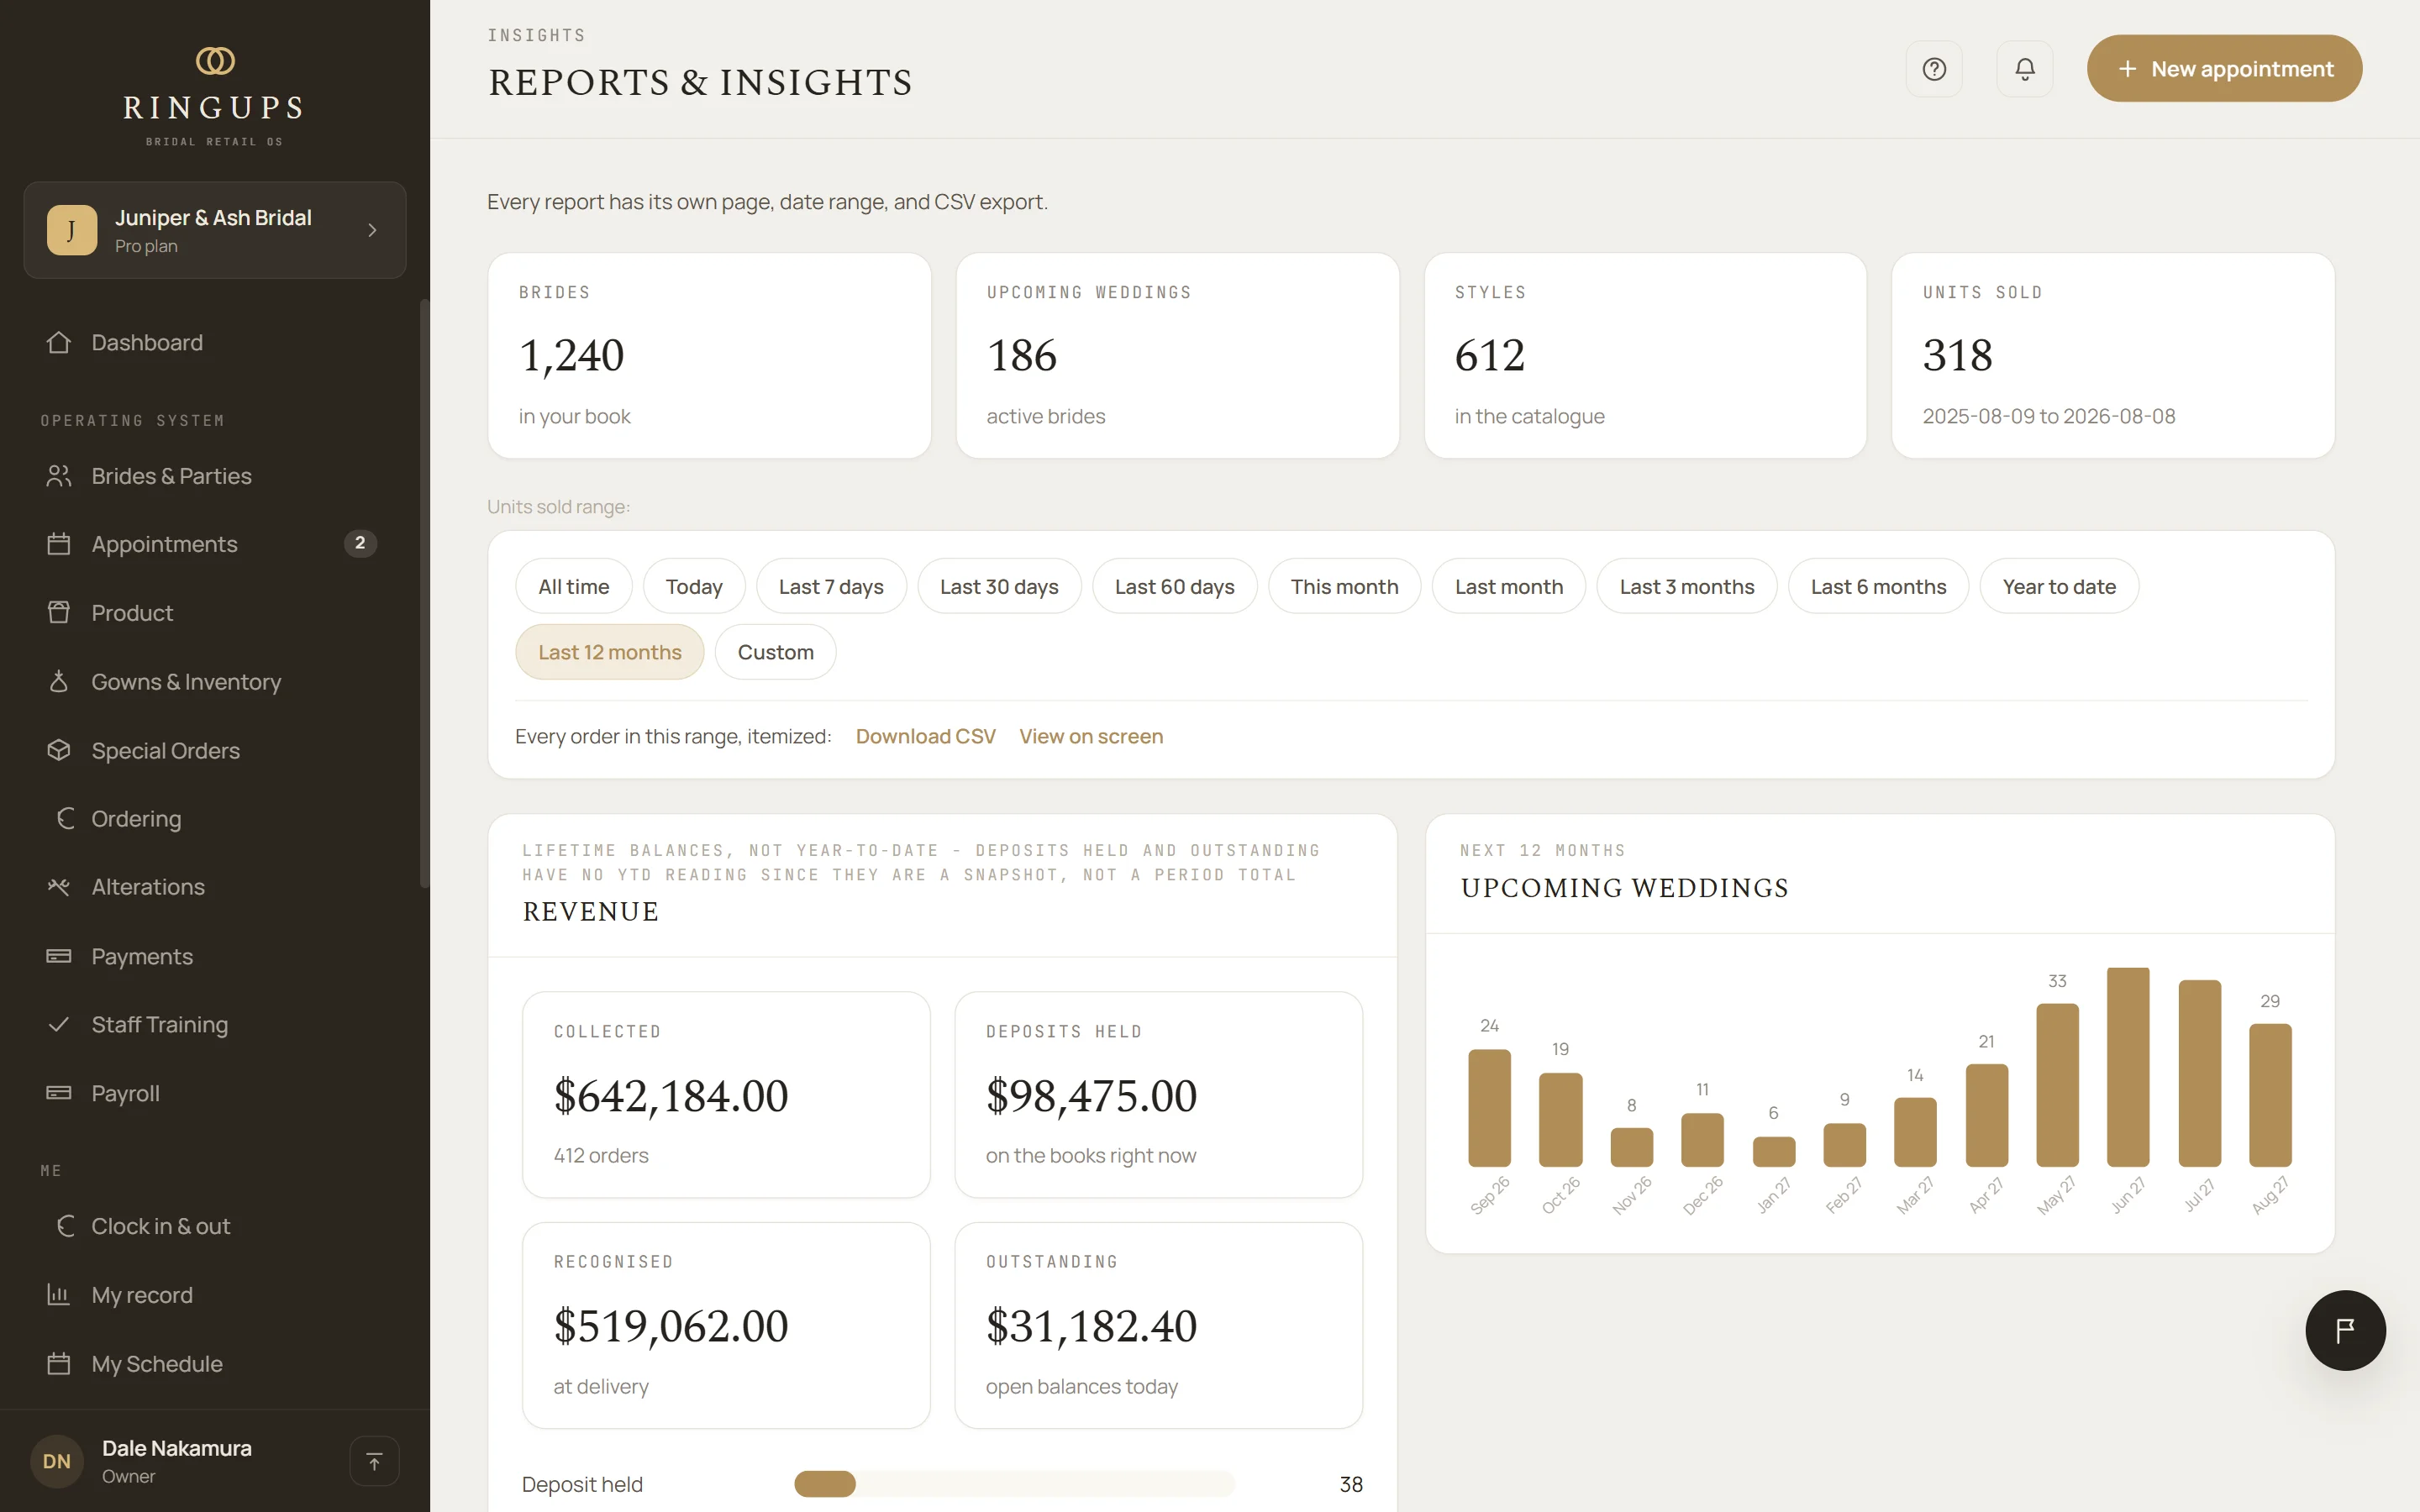Click the Alterations scissors icon
The width and height of the screenshot is (2420, 1512).
click(x=59, y=887)
